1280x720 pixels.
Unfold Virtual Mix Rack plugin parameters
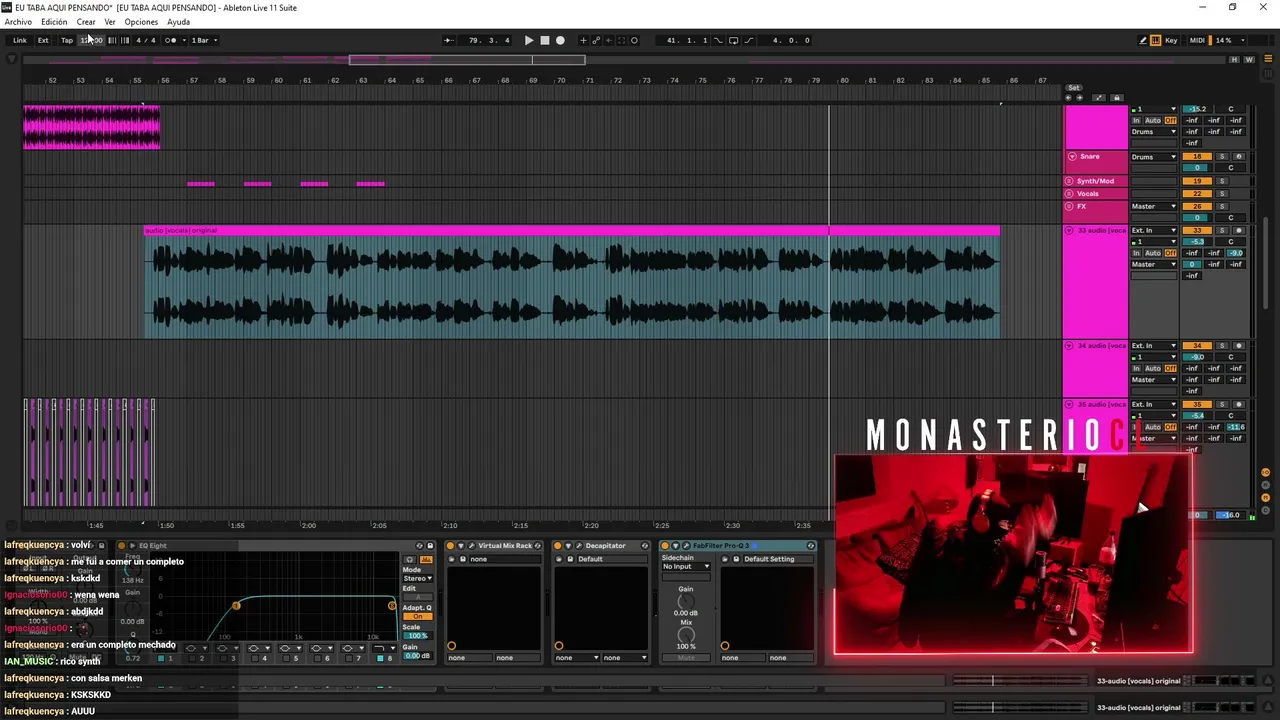point(460,546)
